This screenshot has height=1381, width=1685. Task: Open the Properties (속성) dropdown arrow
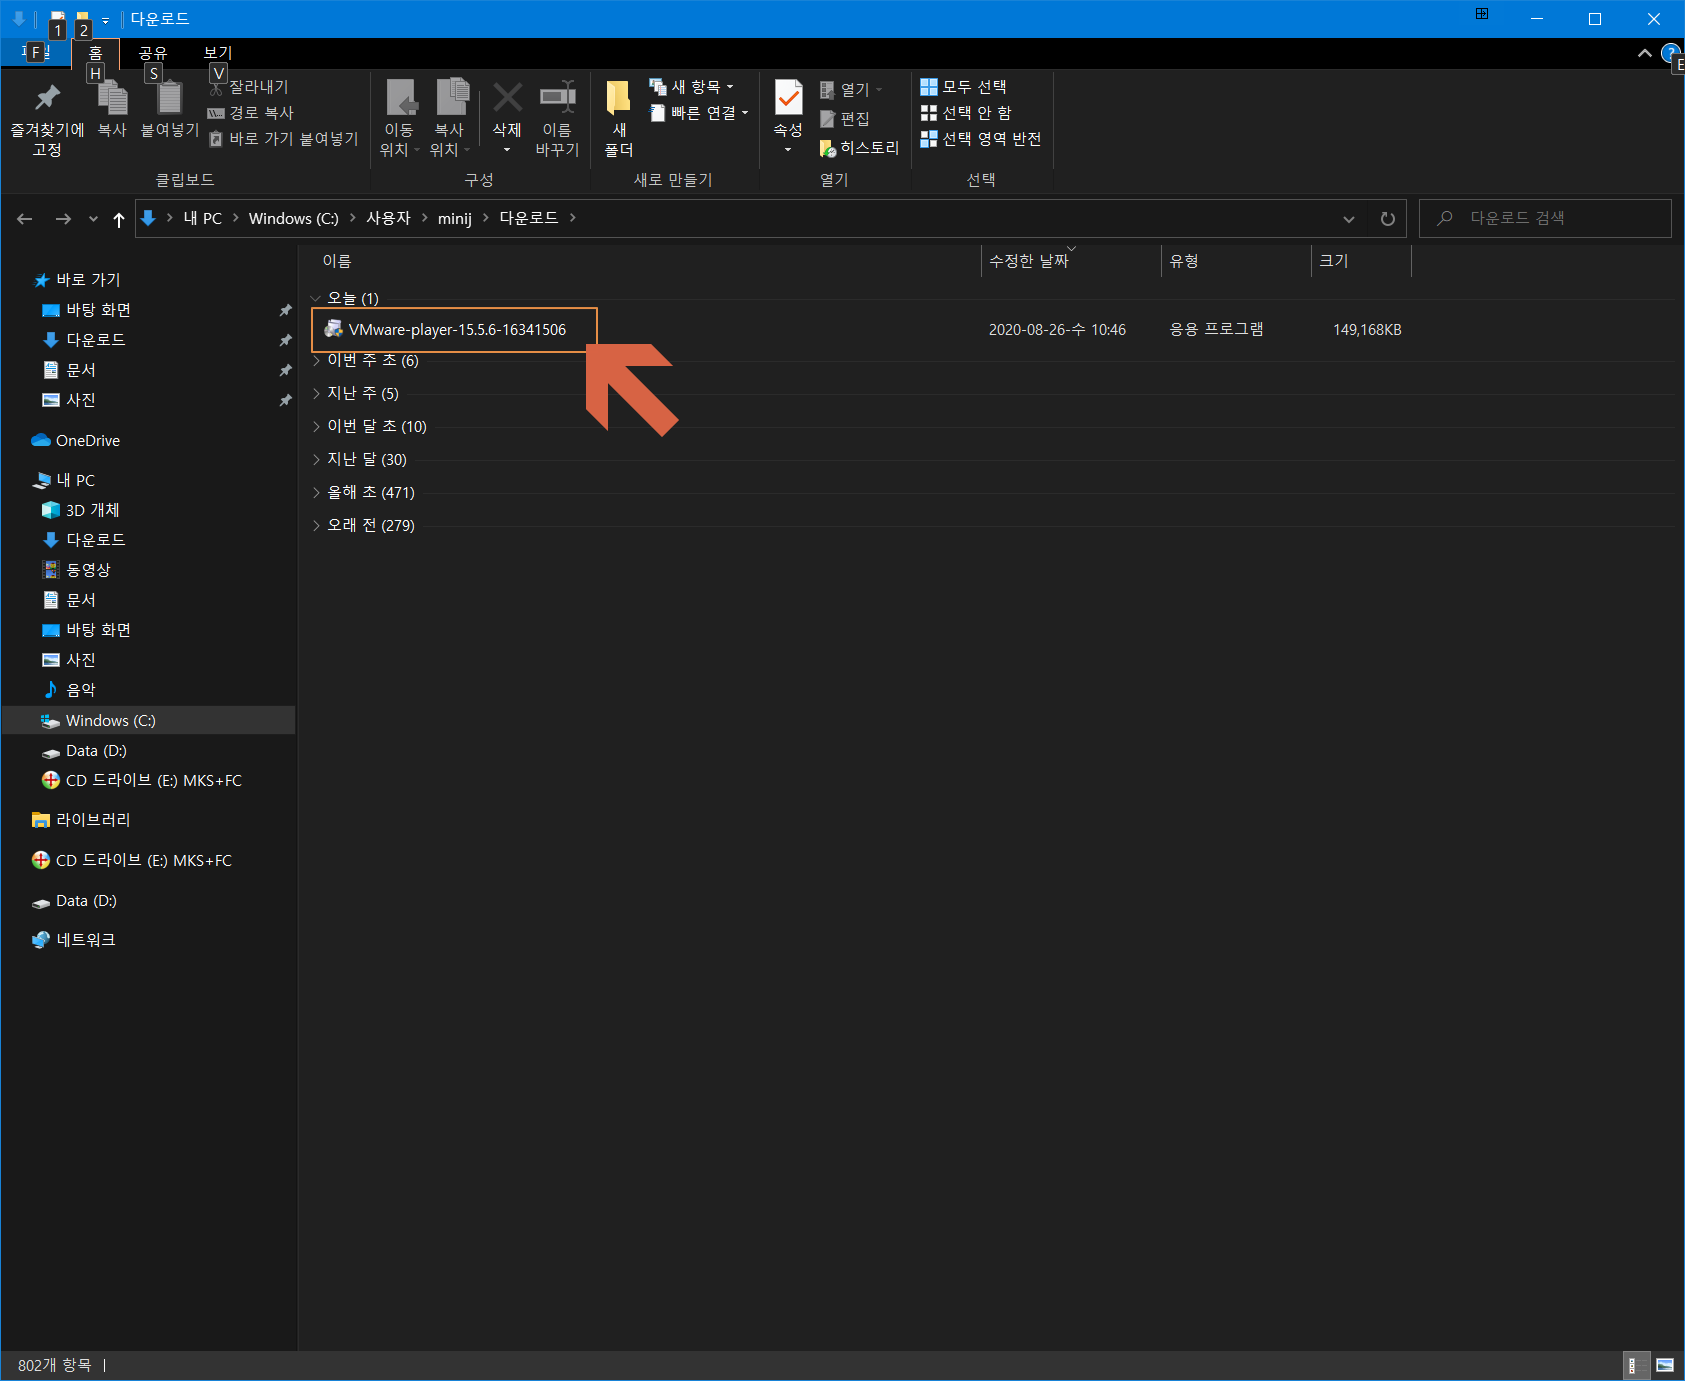788,150
